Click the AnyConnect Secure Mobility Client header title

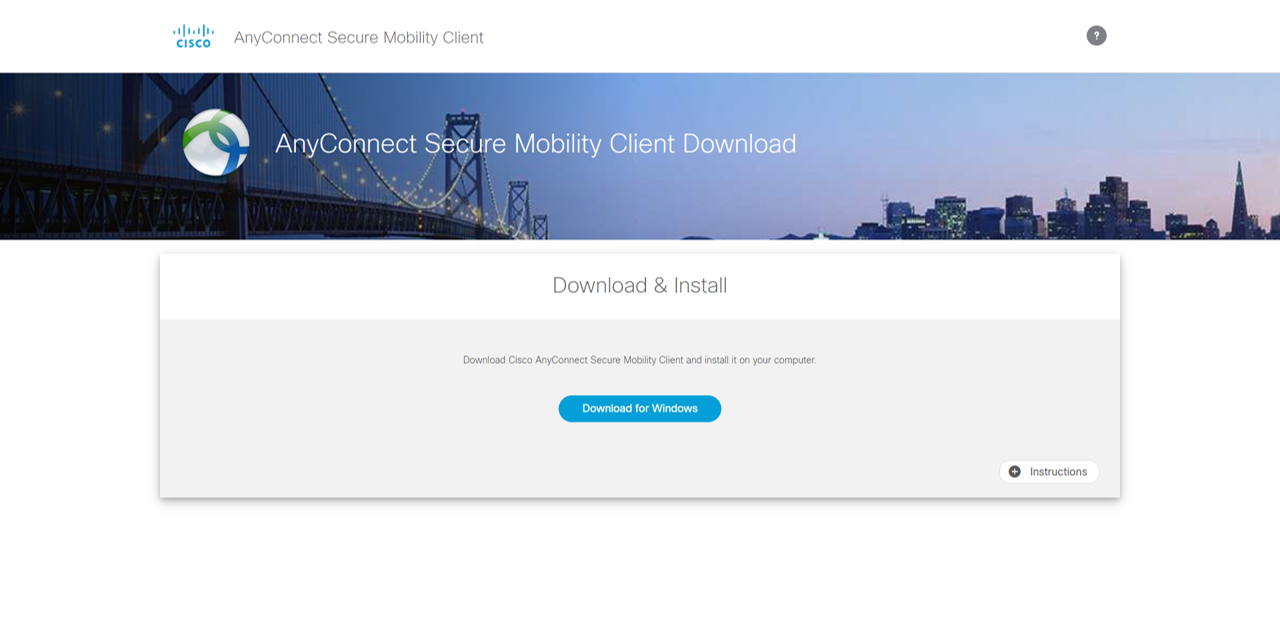(x=359, y=38)
